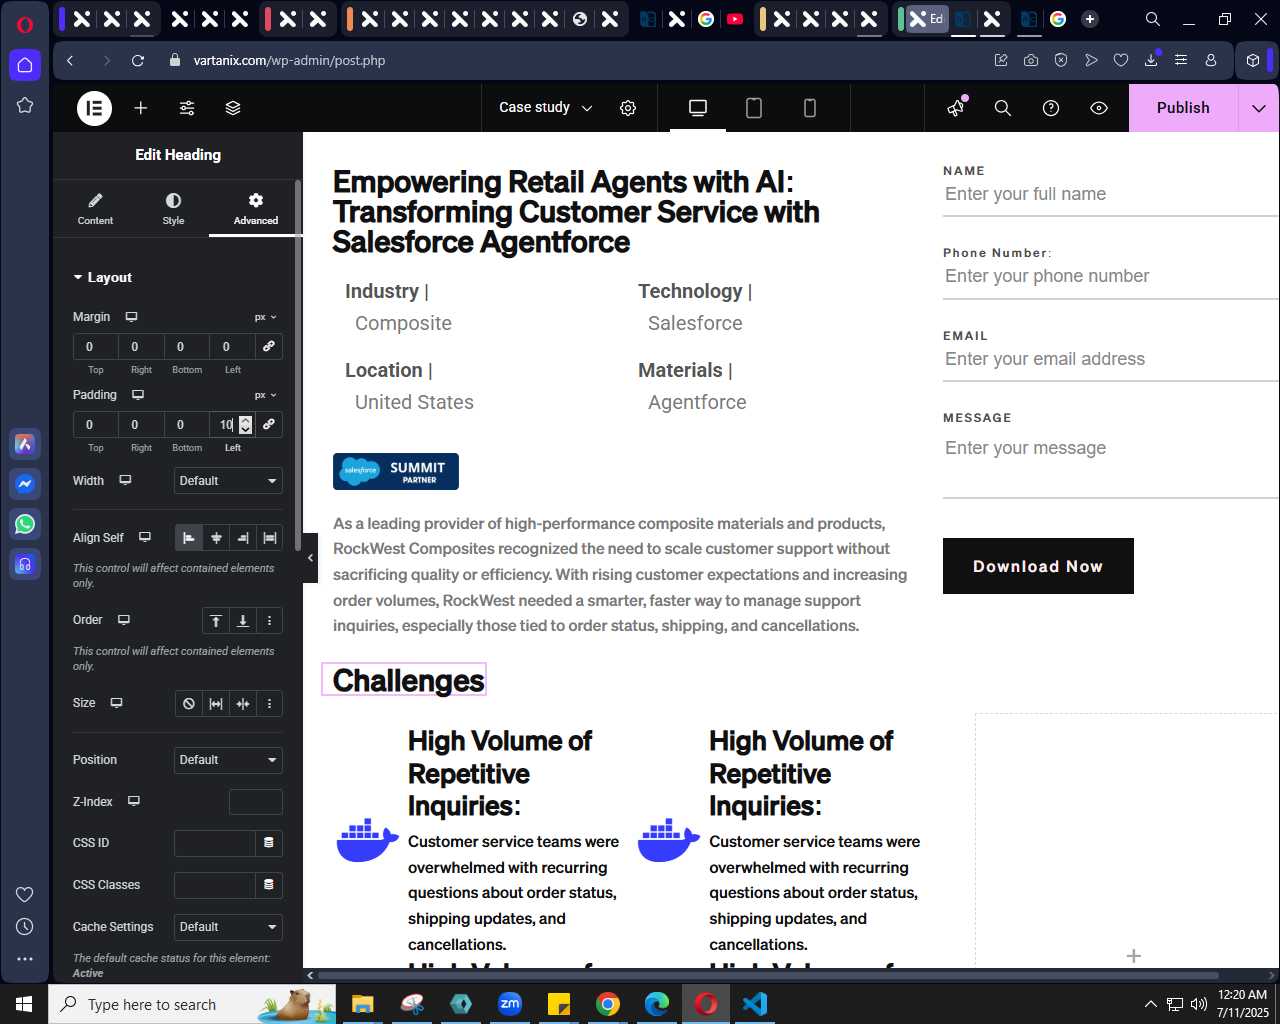Set Order to end

click(243, 621)
